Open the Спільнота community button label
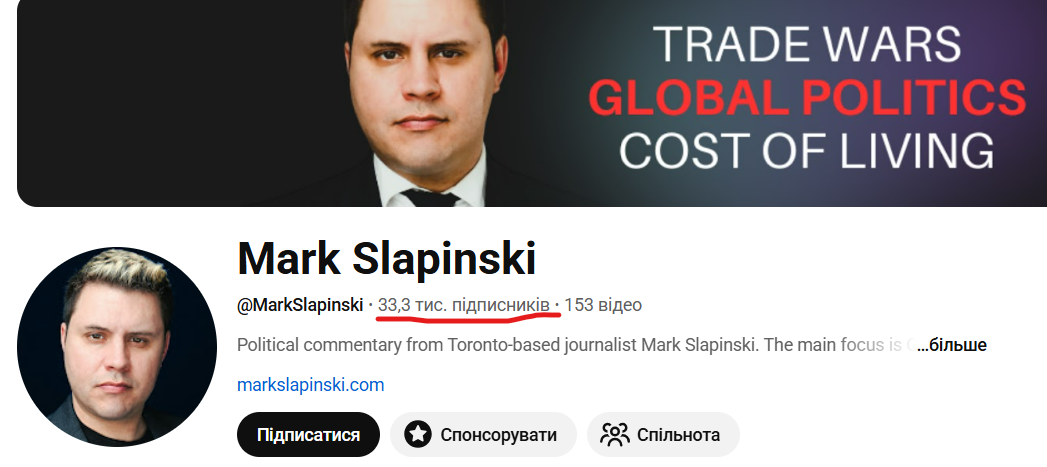 click(678, 436)
